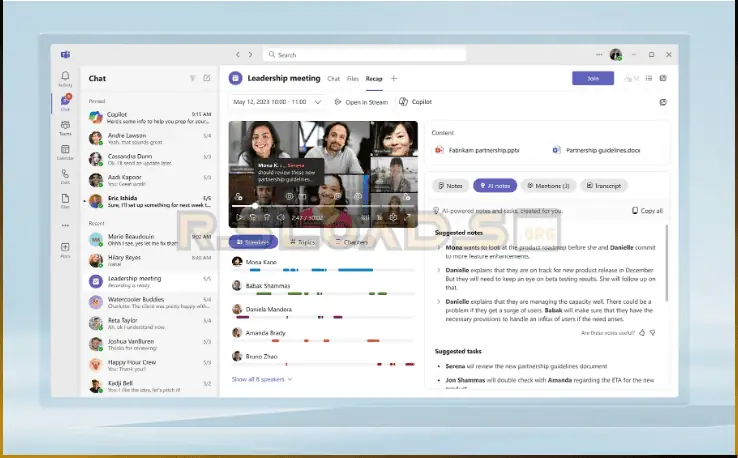Give thumbs down to the notes
738x458 pixels.
653,333
